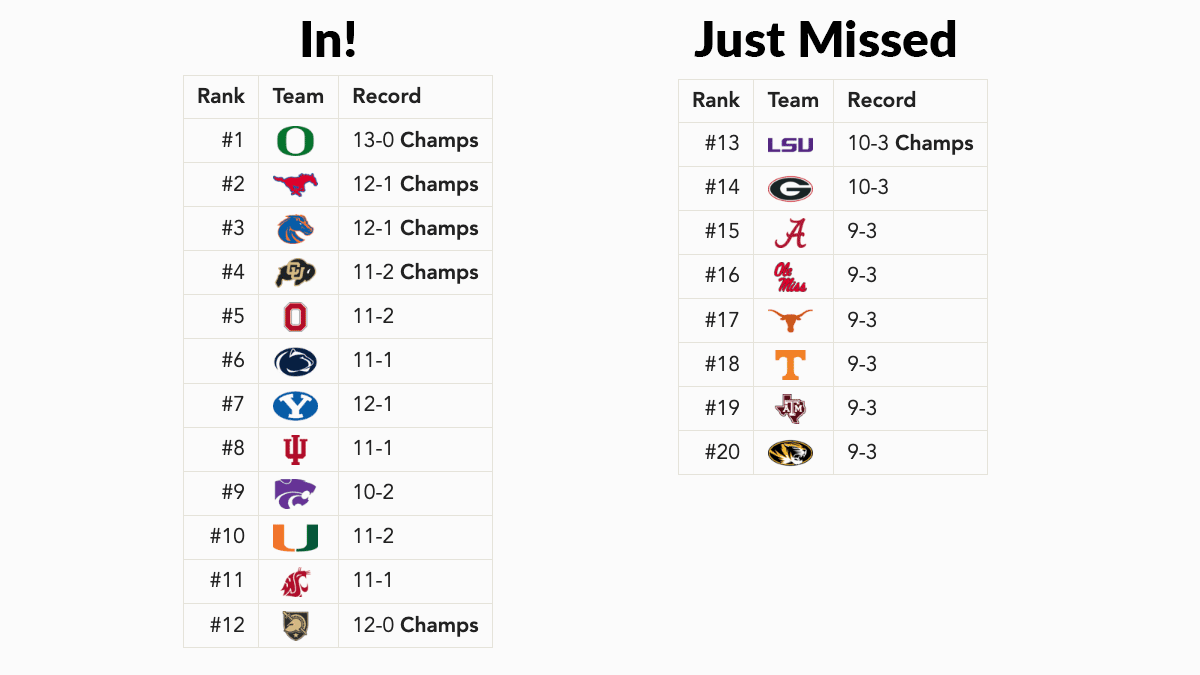Viewport: 1200px width, 675px height.
Task: Select the LSU logo
Action: [790, 145]
